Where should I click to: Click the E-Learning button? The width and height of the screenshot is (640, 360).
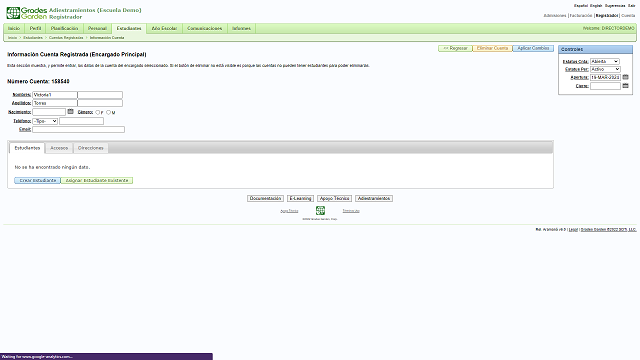pyautogui.click(x=300, y=198)
